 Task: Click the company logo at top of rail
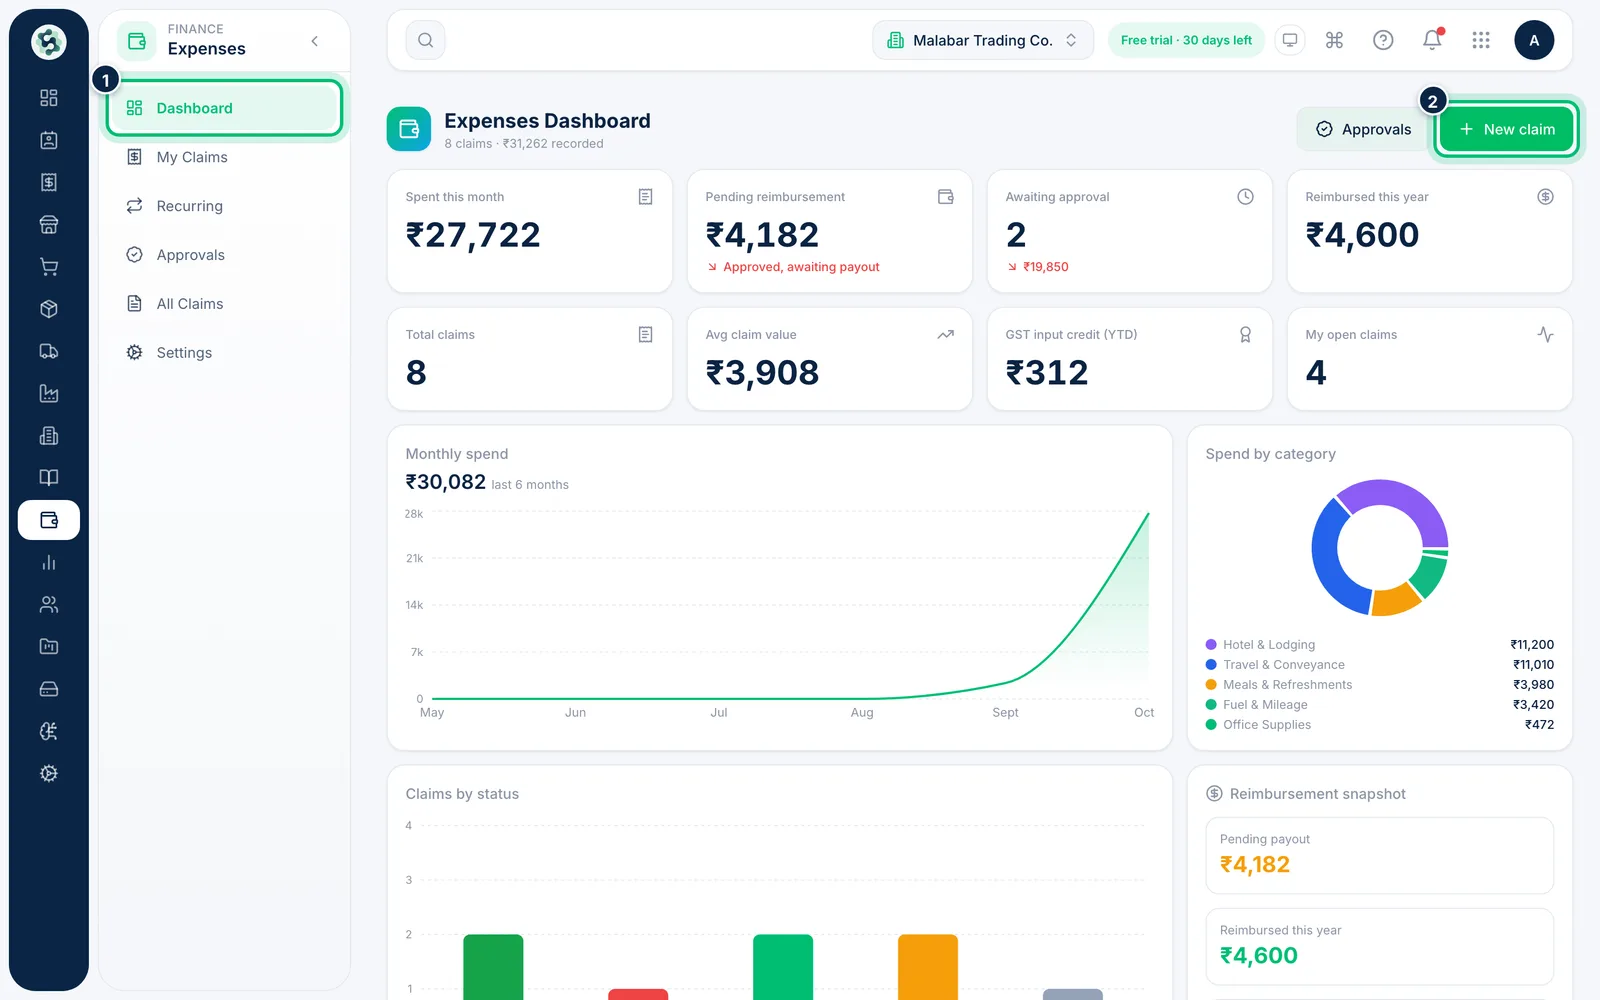click(x=49, y=42)
